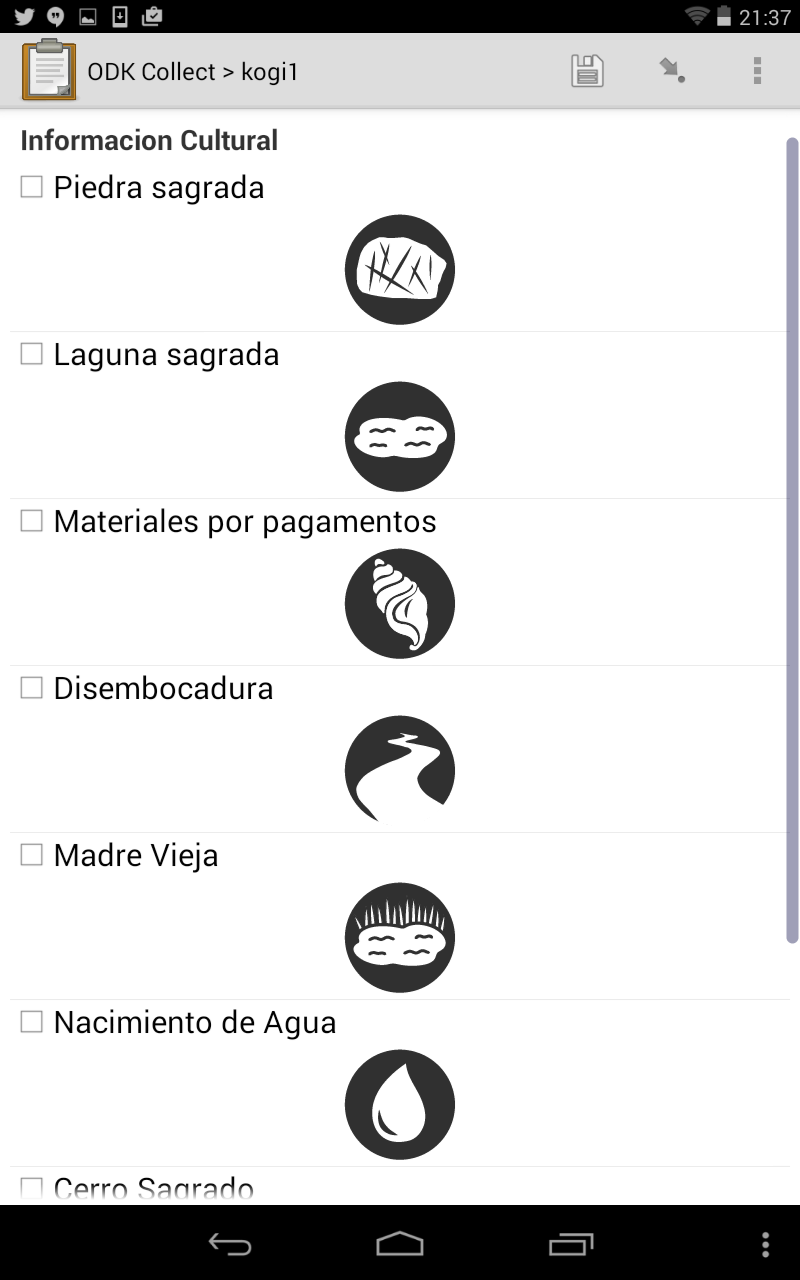Image resolution: width=800 pixels, height=1280 pixels.
Task: Check the Materiales por pagamentos checkbox
Action: tap(32, 521)
